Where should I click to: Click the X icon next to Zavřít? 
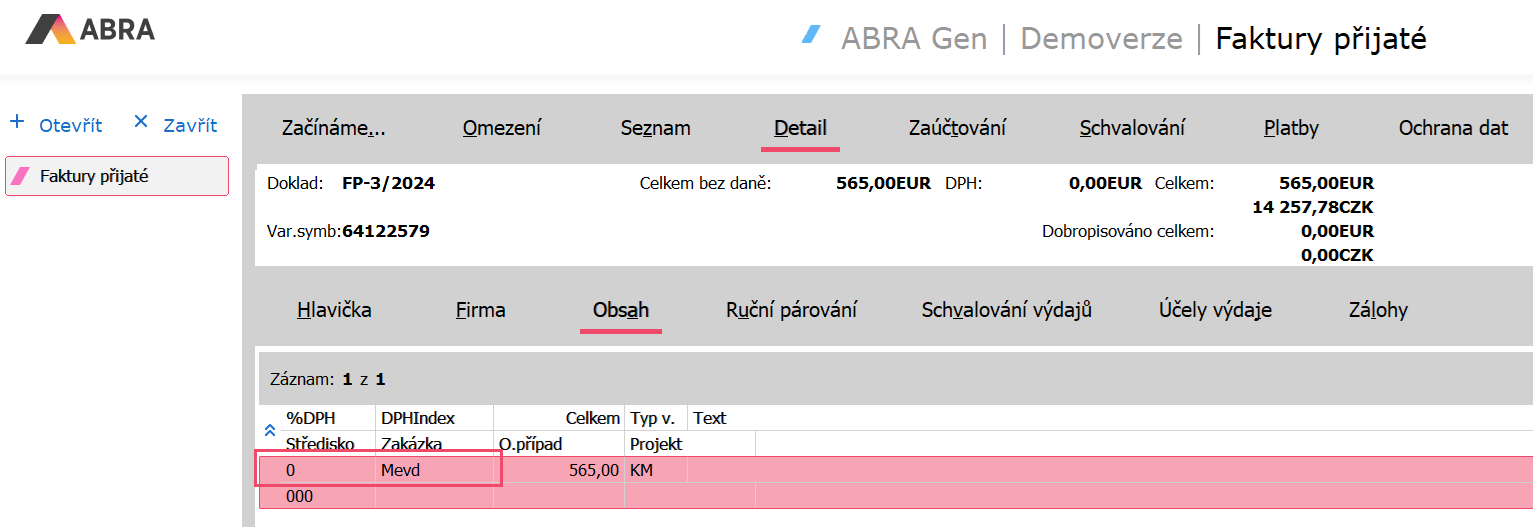pos(141,122)
